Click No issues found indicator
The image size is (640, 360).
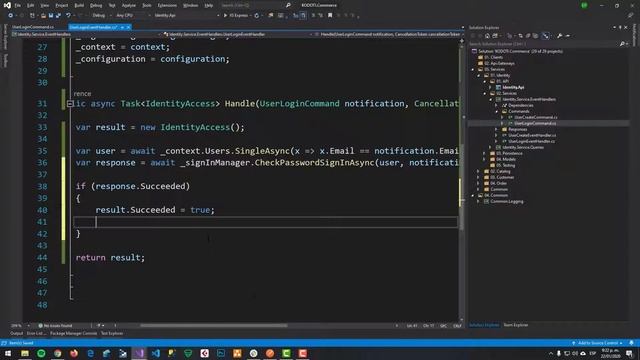coord(55,326)
